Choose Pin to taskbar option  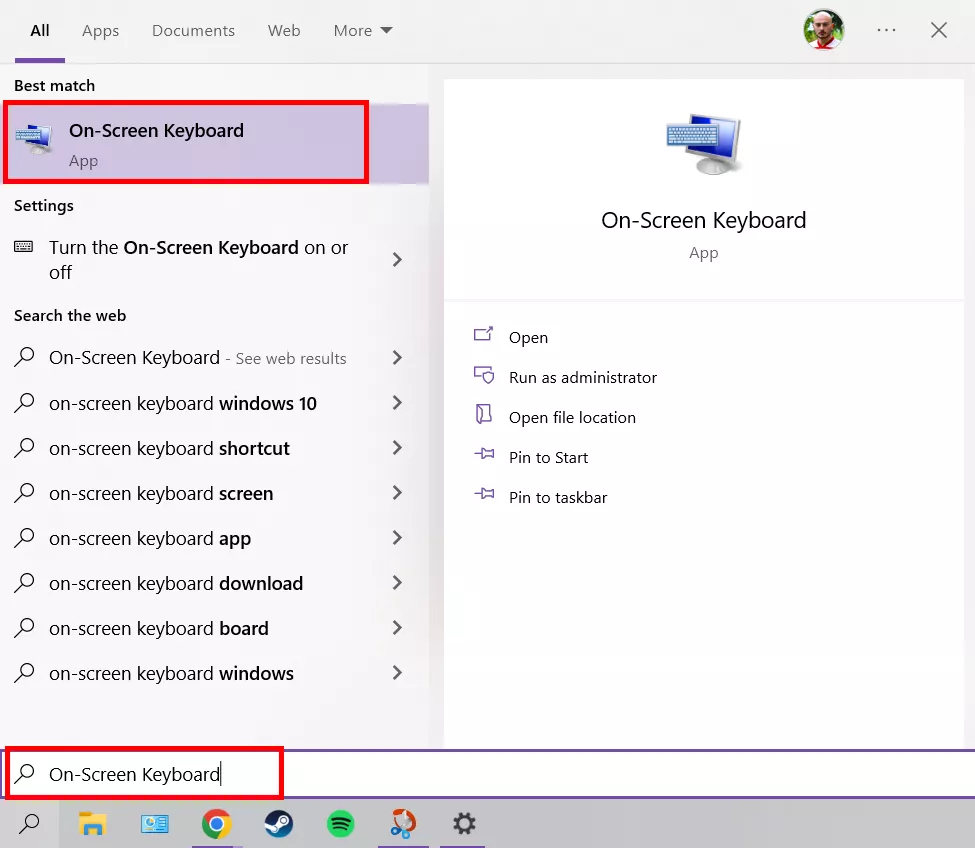pyautogui.click(x=557, y=498)
